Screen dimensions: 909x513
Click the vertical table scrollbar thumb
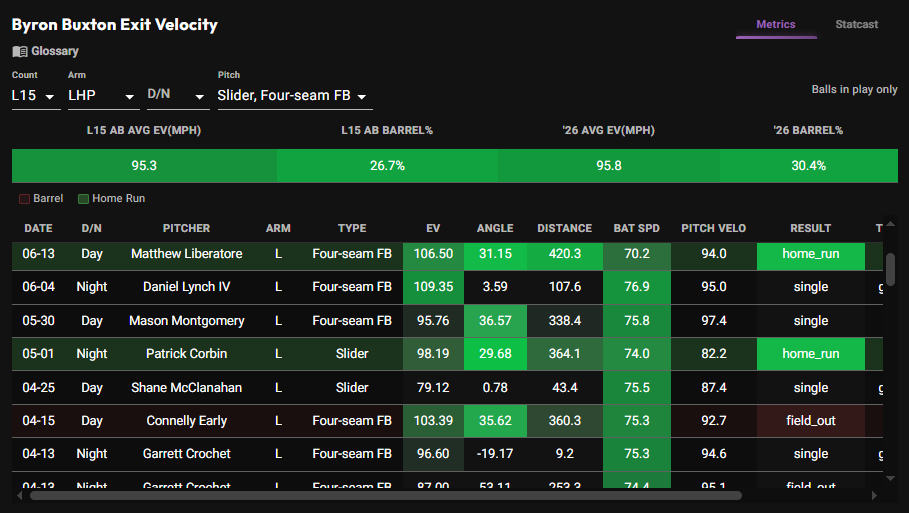890,270
